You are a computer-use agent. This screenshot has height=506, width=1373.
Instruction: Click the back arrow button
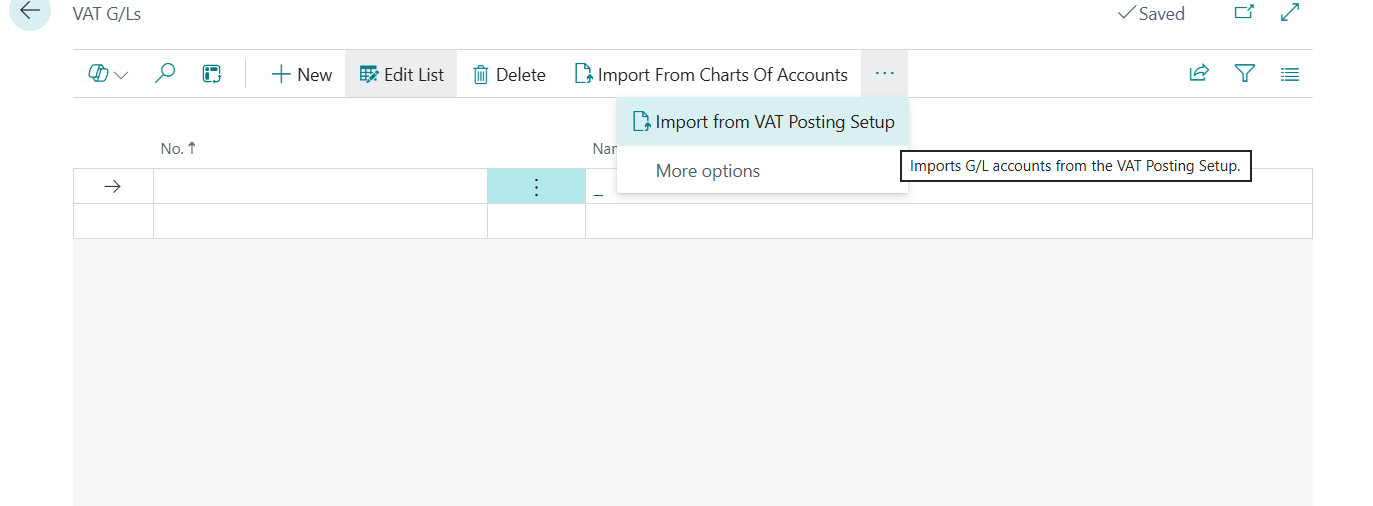[x=30, y=13]
